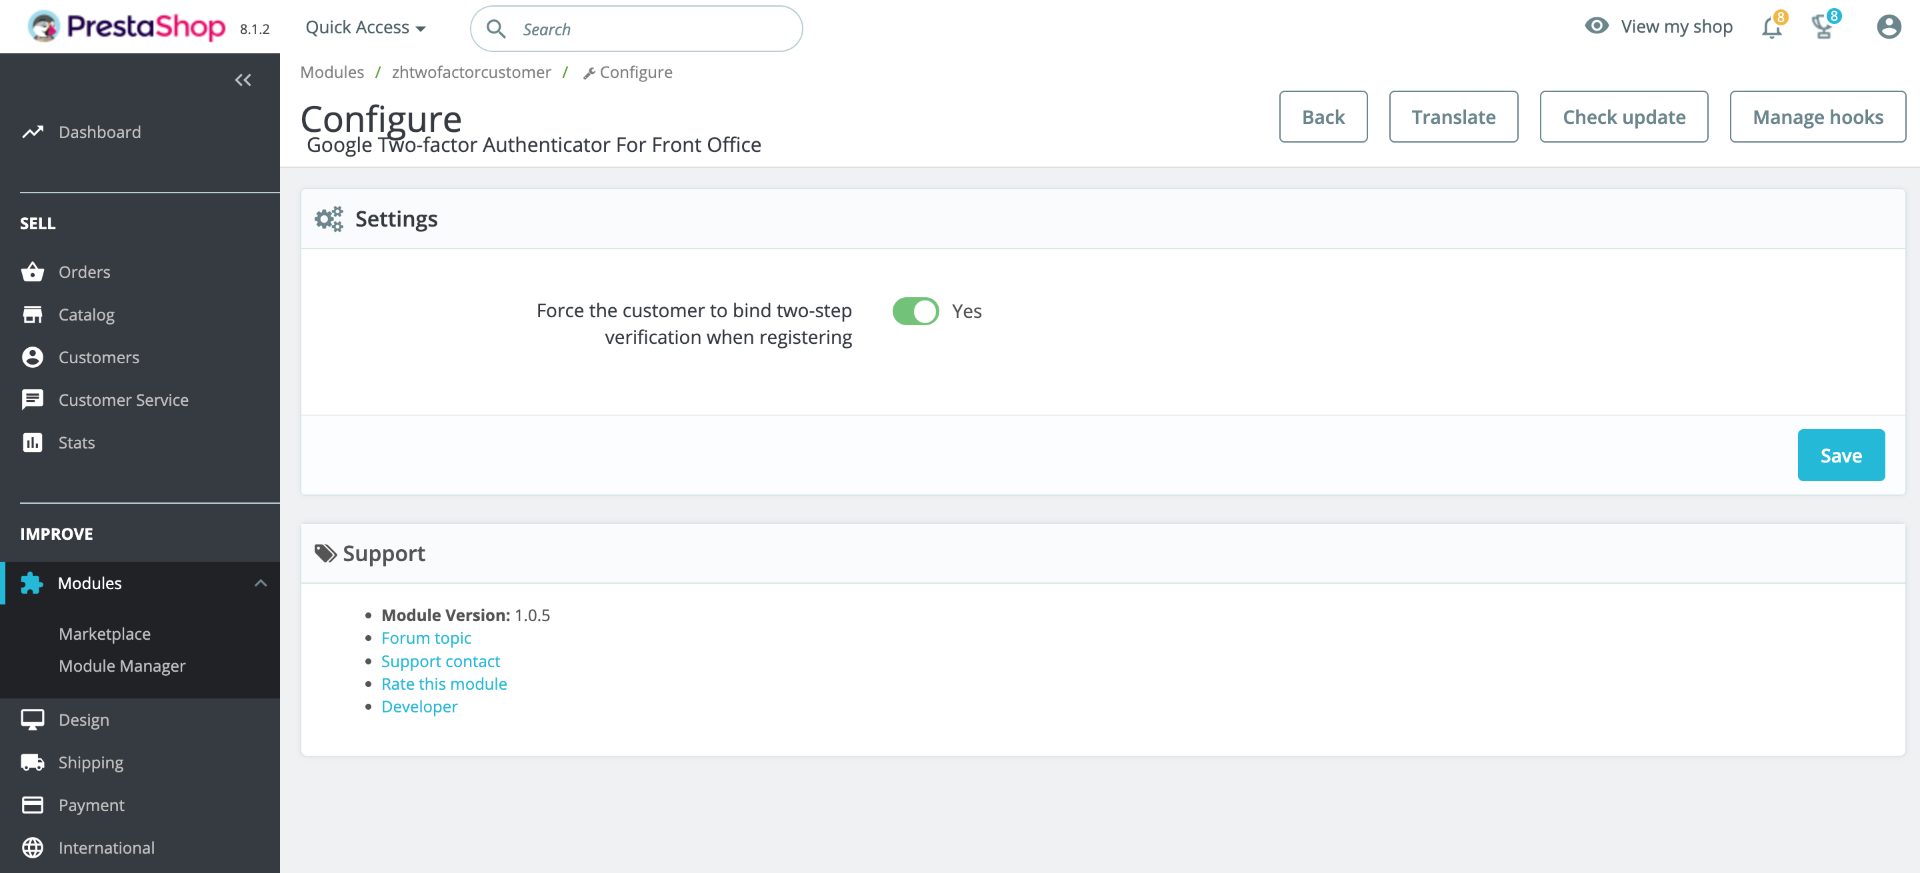1920x873 pixels.
Task: Open the notifications bell icon
Action: 1771,28
